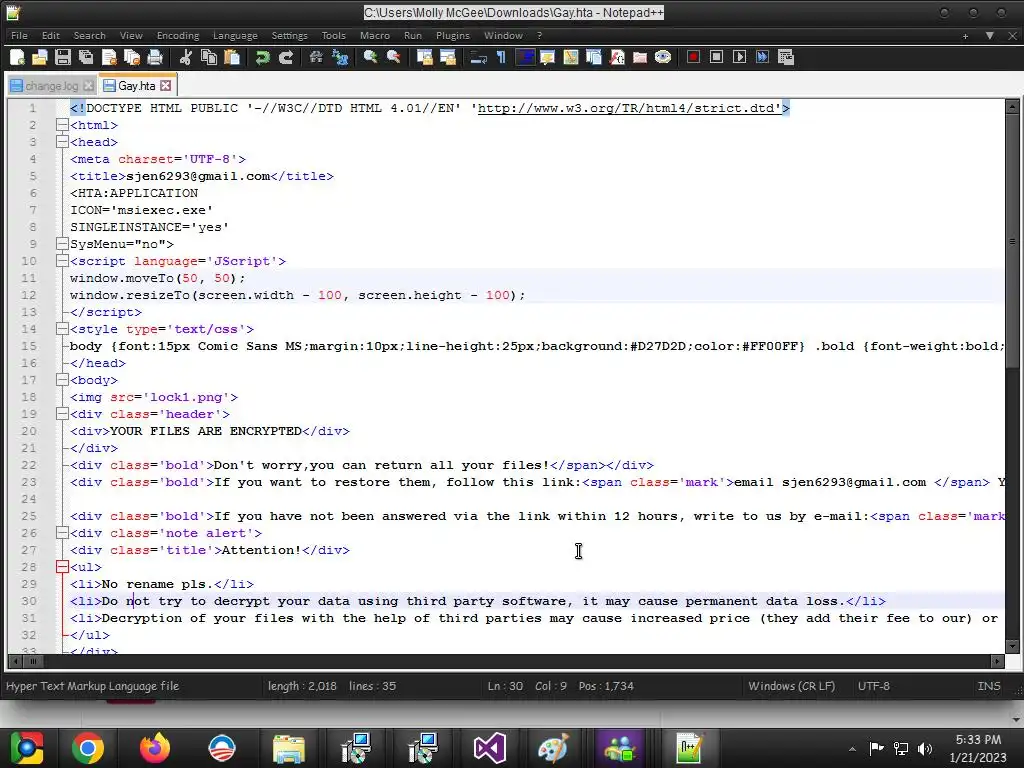The image size is (1024, 768).
Task: Close the Gay.hta tab with its X
Action: coord(166,86)
